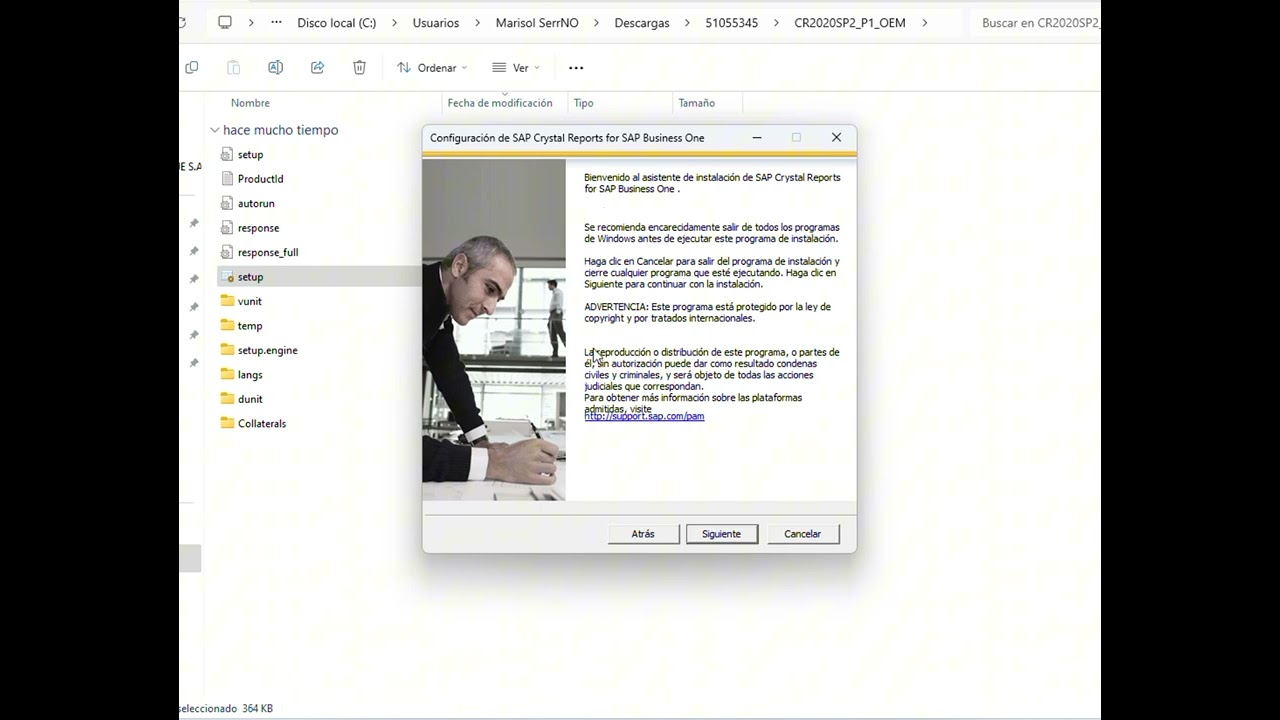This screenshot has height=720, width=1280.
Task: Go to Descargas breadcrumb
Action: (642, 22)
